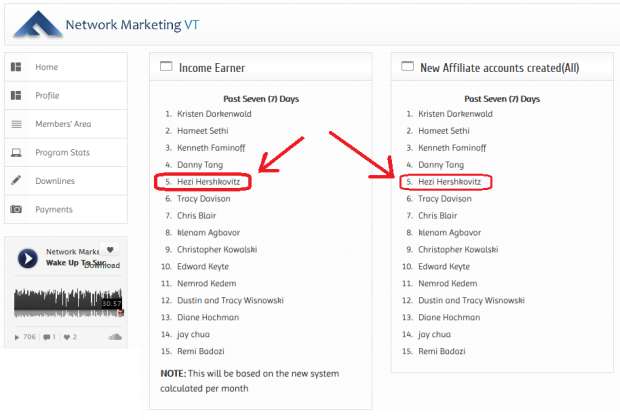The width and height of the screenshot is (620, 420).
Task: Click the SoundCloud logo in the player
Action: pyautogui.click(x=115, y=337)
